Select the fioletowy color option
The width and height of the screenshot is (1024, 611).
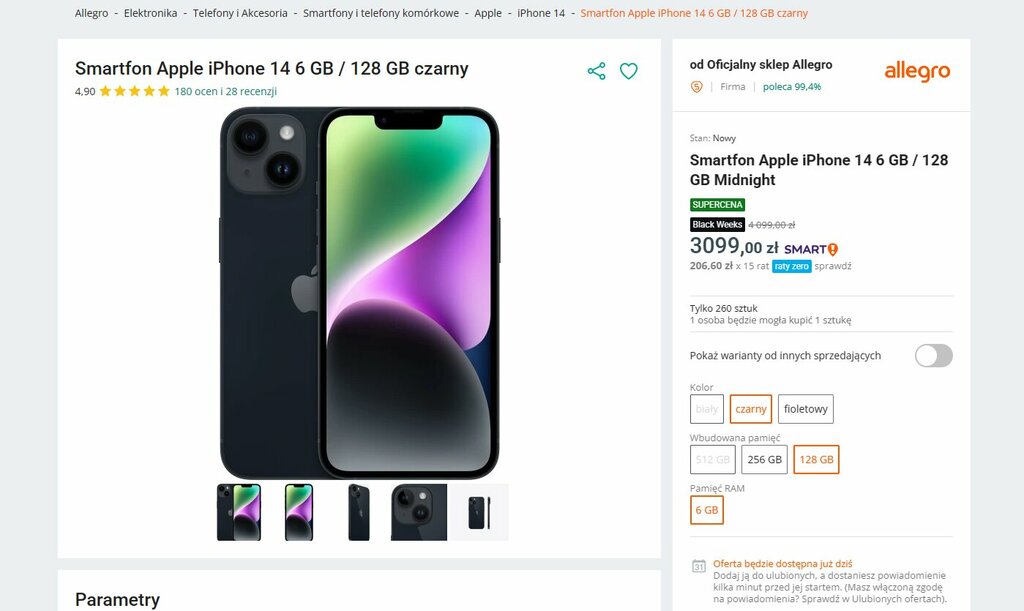coord(805,409)
